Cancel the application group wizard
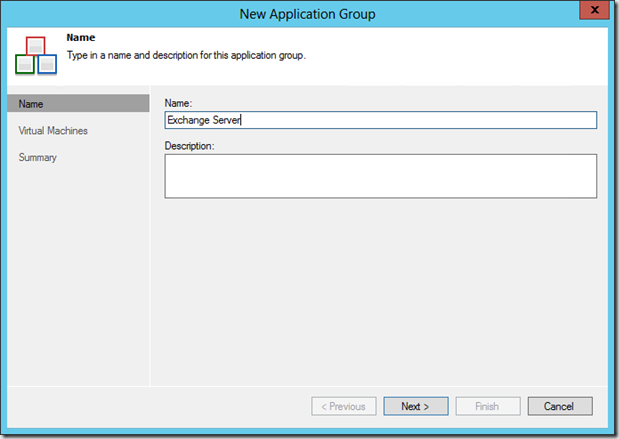The image size is (619, 439). click(560, 406)
